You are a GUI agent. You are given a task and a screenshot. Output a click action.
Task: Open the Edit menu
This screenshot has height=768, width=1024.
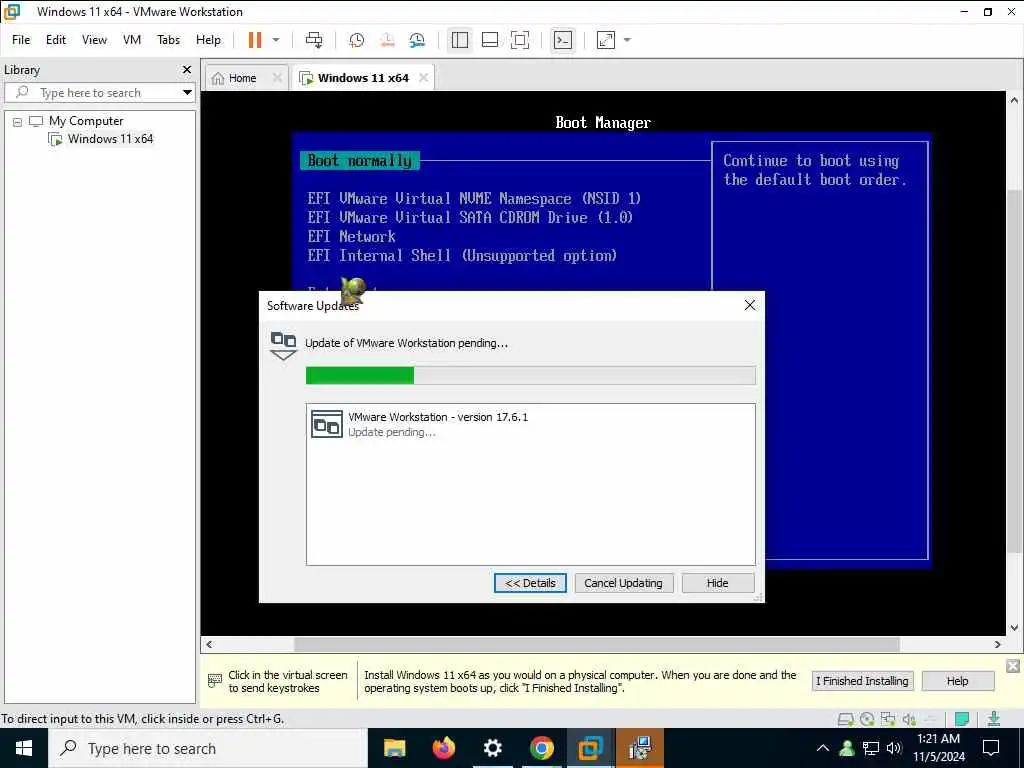56,40
